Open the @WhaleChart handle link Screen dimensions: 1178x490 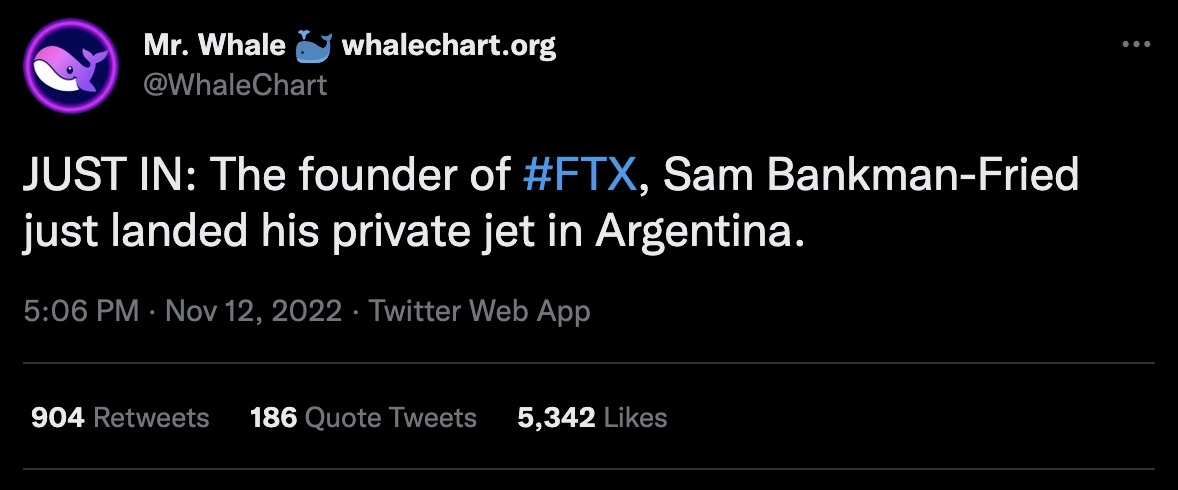pos(235,84)
